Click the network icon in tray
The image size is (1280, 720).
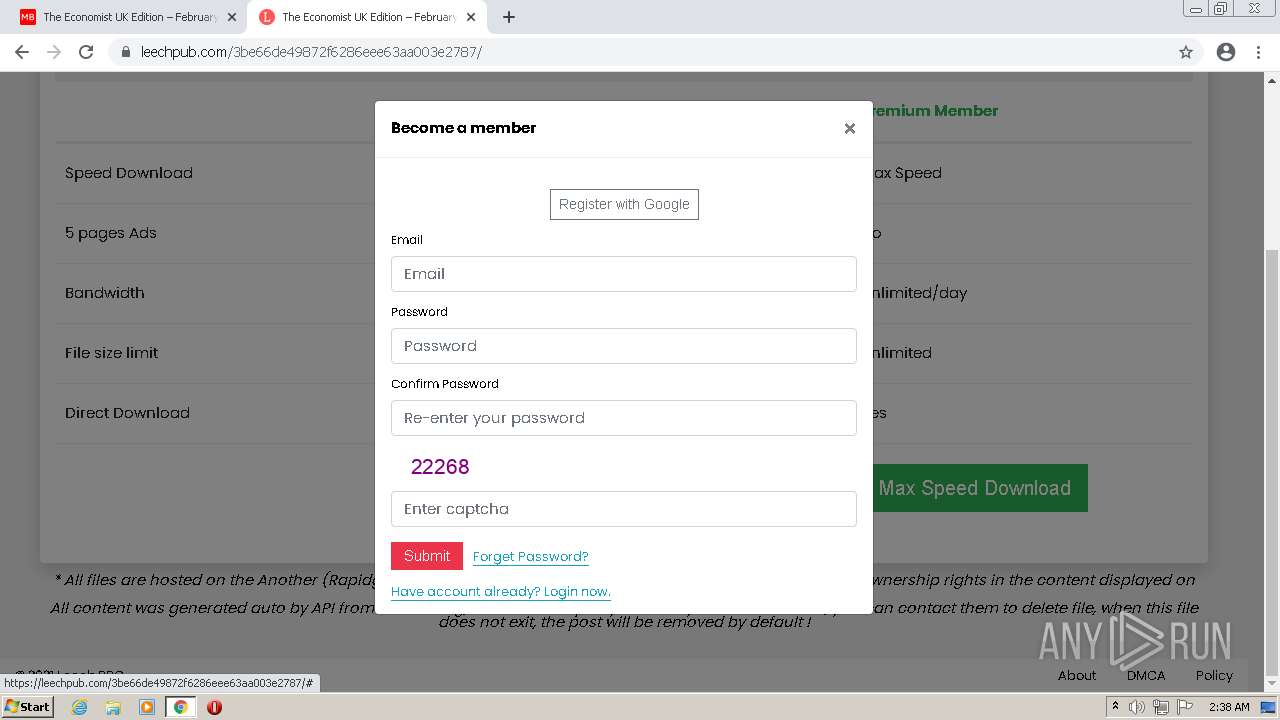point(1161,707)
